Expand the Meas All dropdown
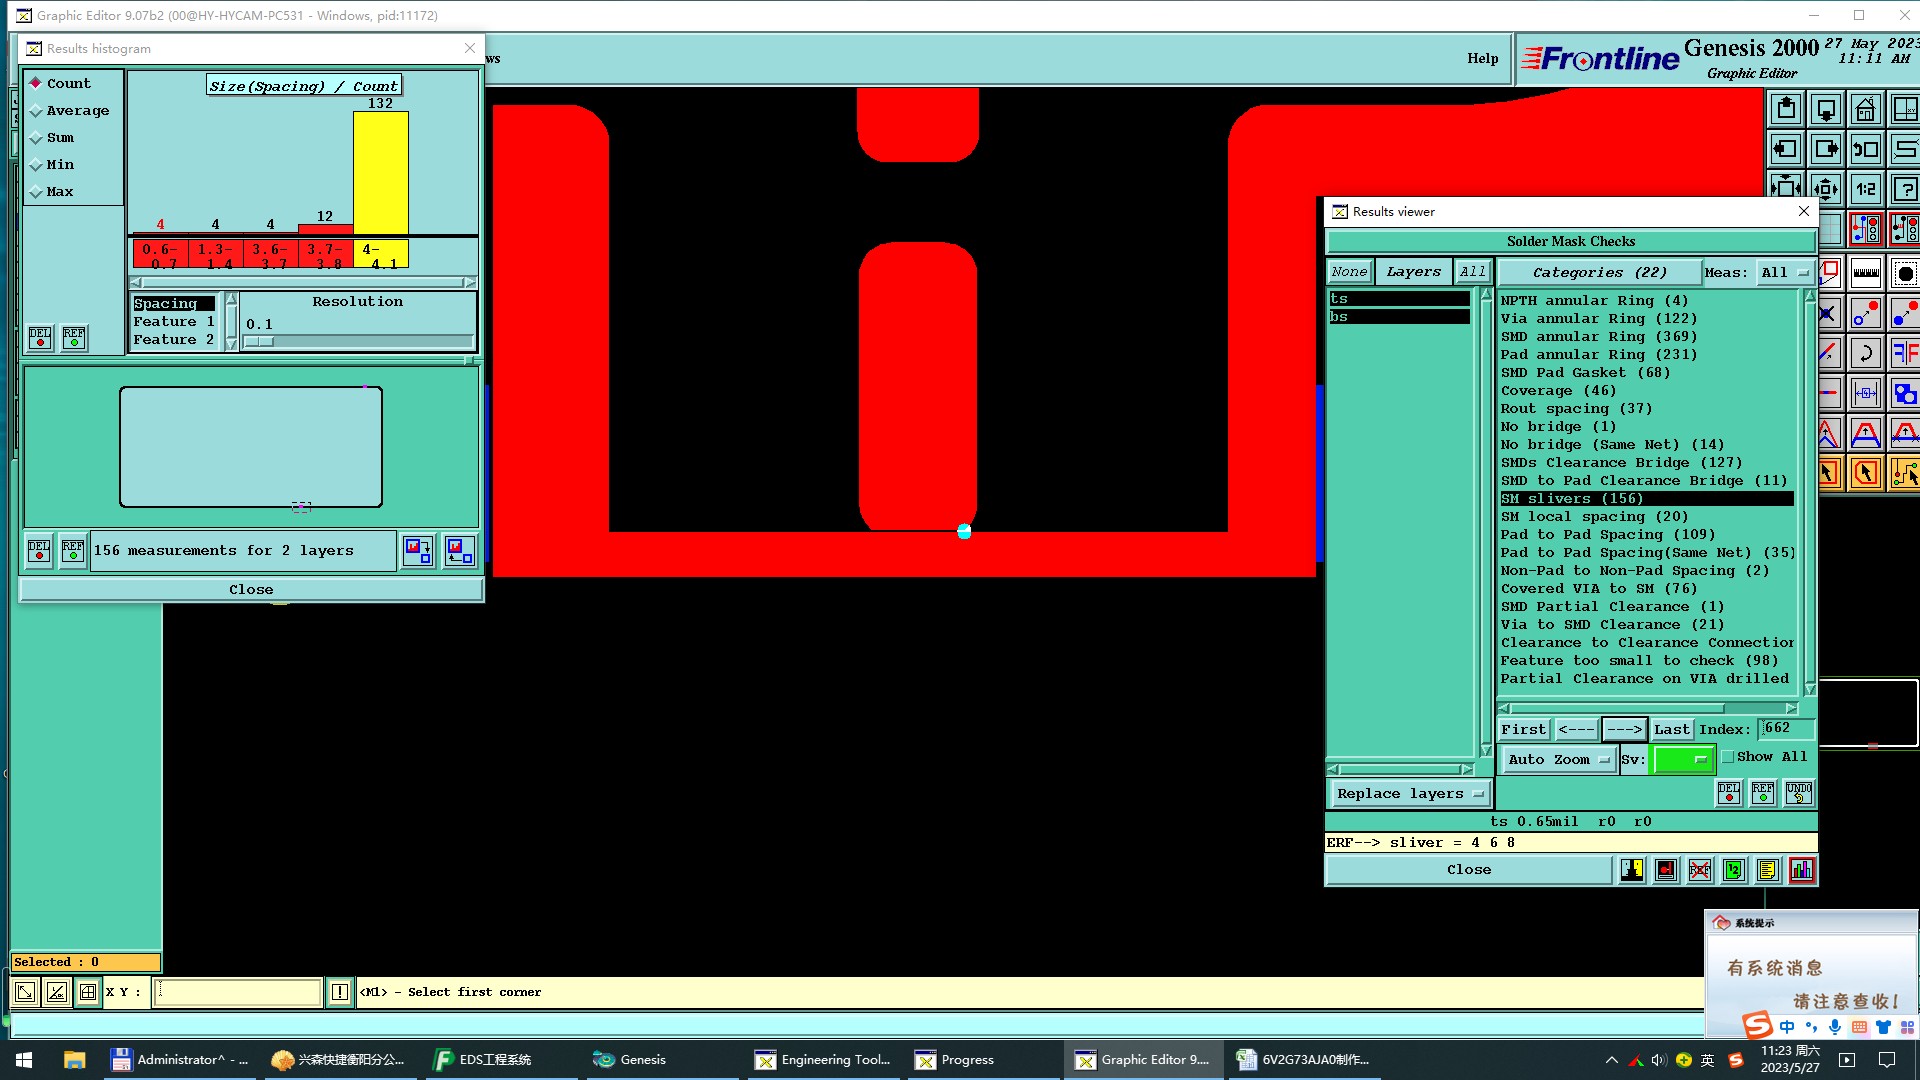 [x=1784, y=272]
